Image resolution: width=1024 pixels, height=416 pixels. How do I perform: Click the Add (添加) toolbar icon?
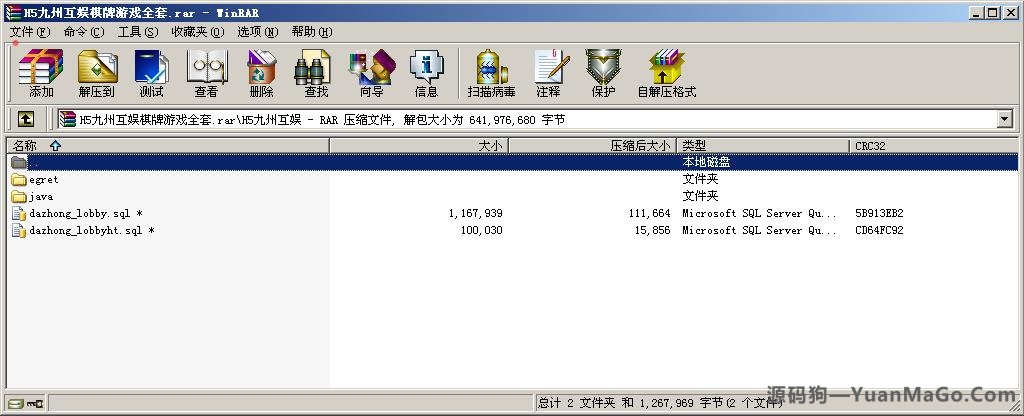[41, 72]
